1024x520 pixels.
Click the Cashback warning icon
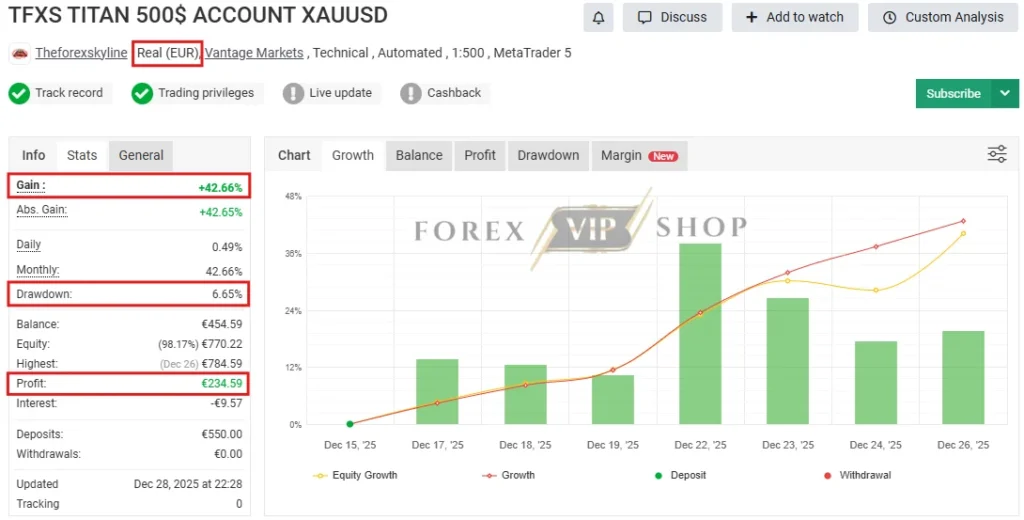pyautogui.click(x=411, y=93)
